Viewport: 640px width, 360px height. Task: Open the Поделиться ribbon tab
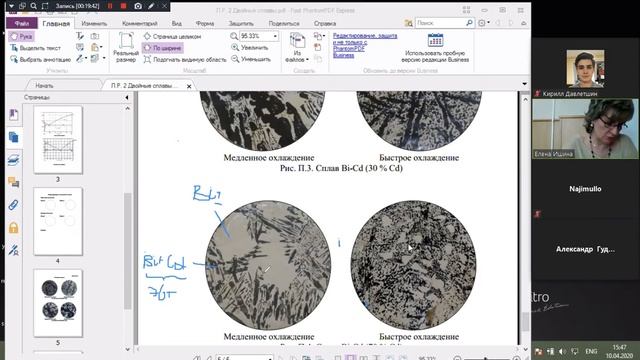pos(284,24)
